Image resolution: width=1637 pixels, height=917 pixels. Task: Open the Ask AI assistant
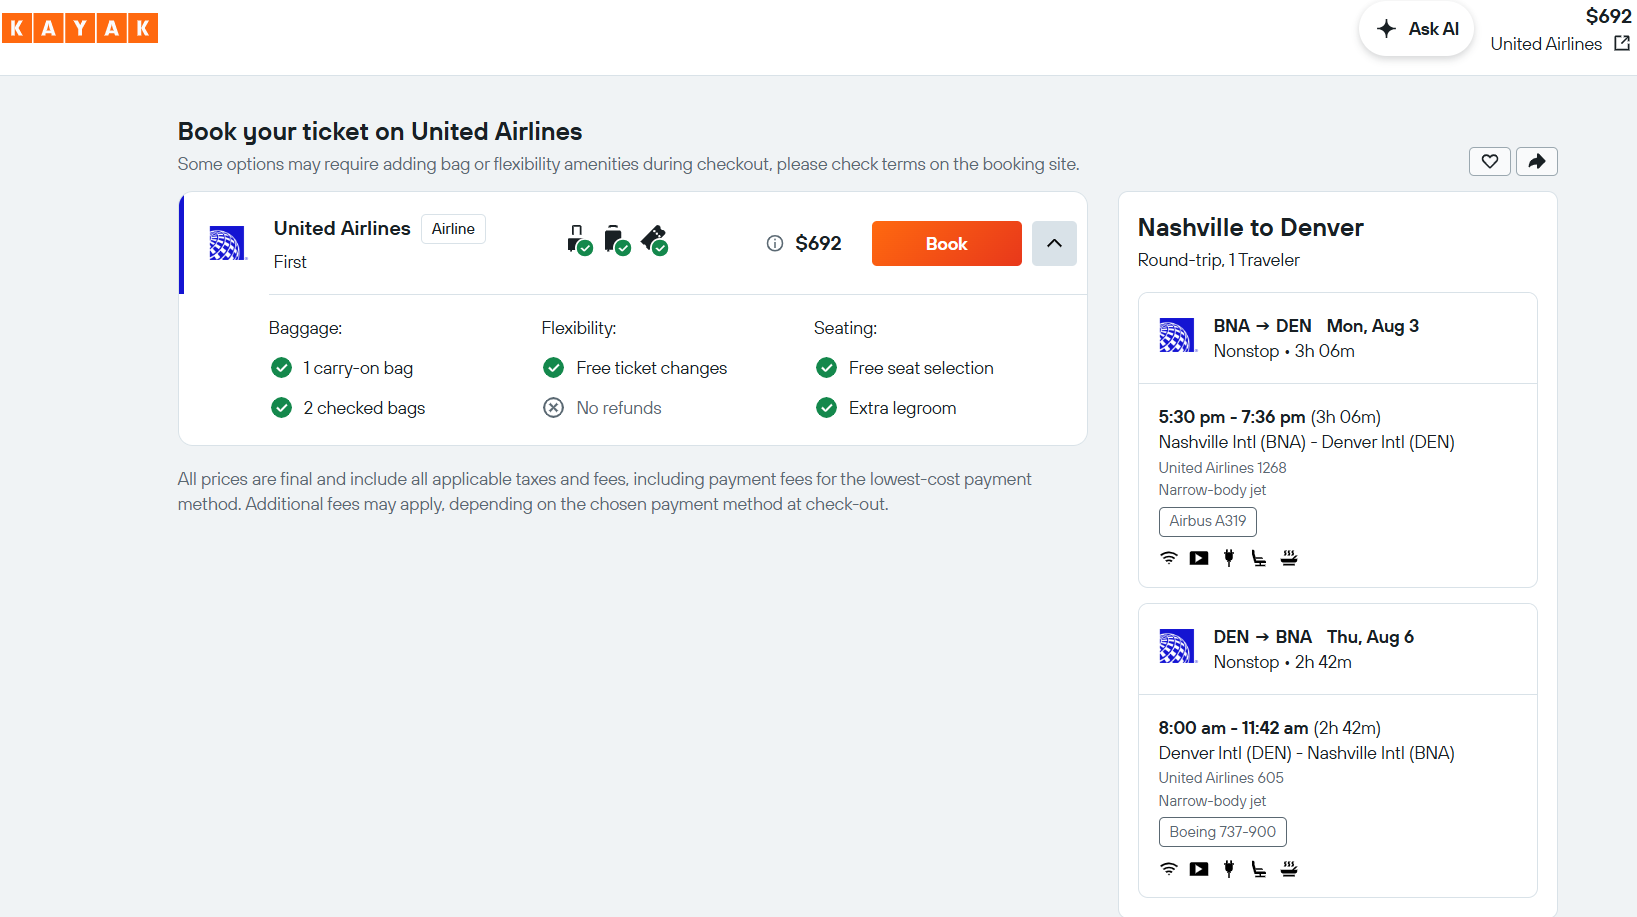click(x=1416, y=29)
